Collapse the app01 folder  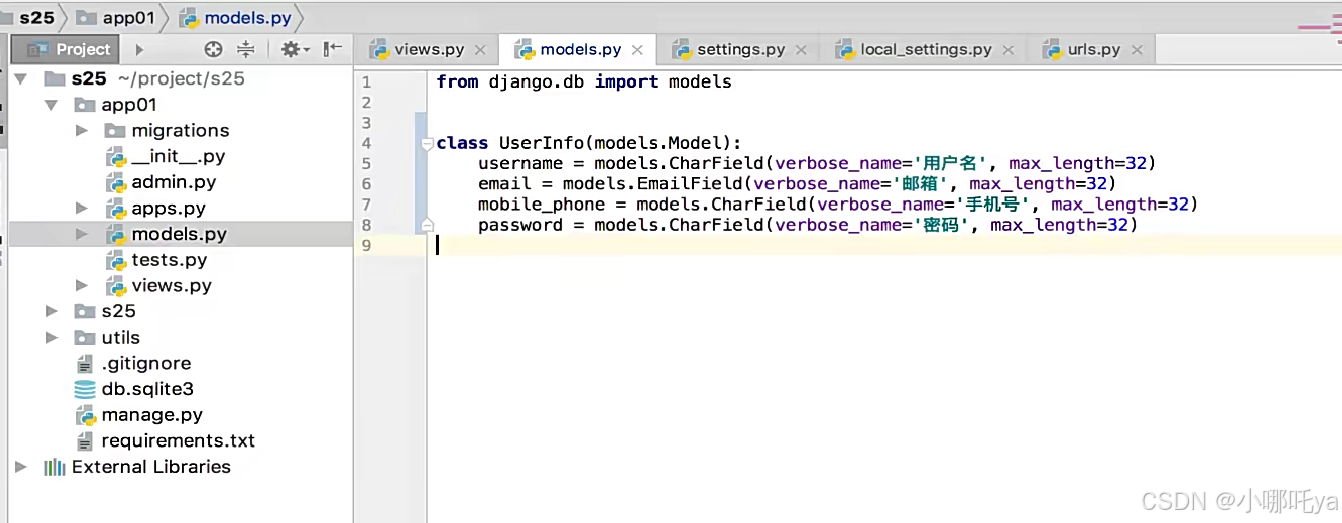[x=52, y=105]
